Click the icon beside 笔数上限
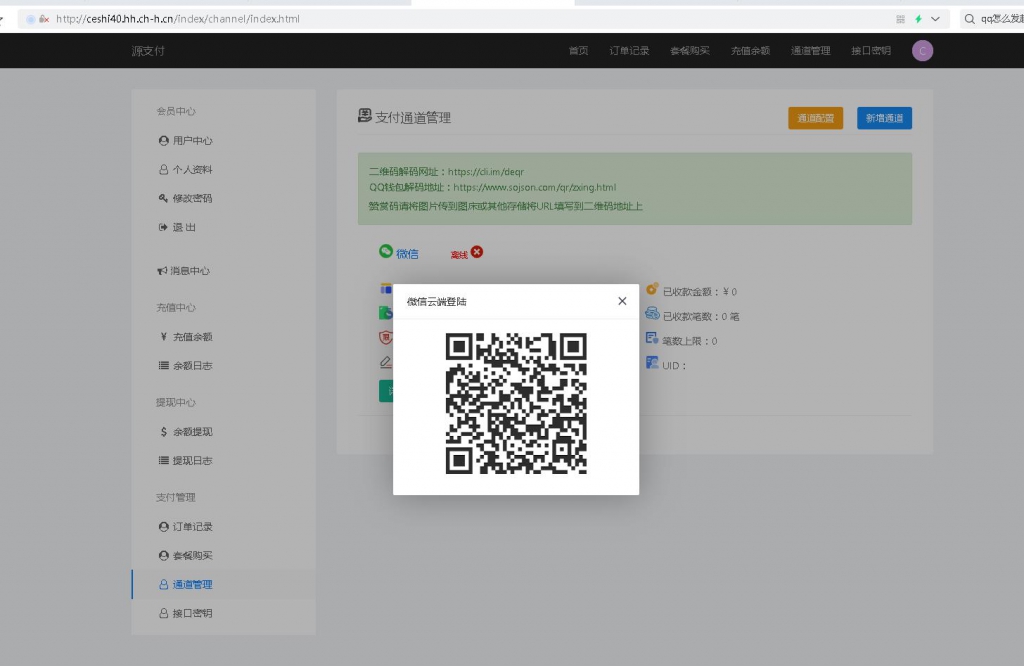This screenshot has height=666, width=1024. pos(651,340)
